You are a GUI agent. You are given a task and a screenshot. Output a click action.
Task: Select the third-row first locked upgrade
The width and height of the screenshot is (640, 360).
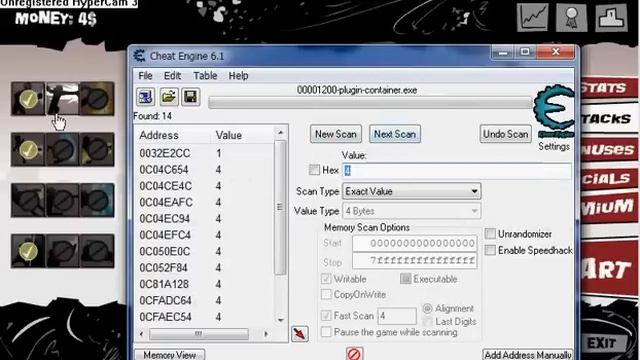pos(28,200)
